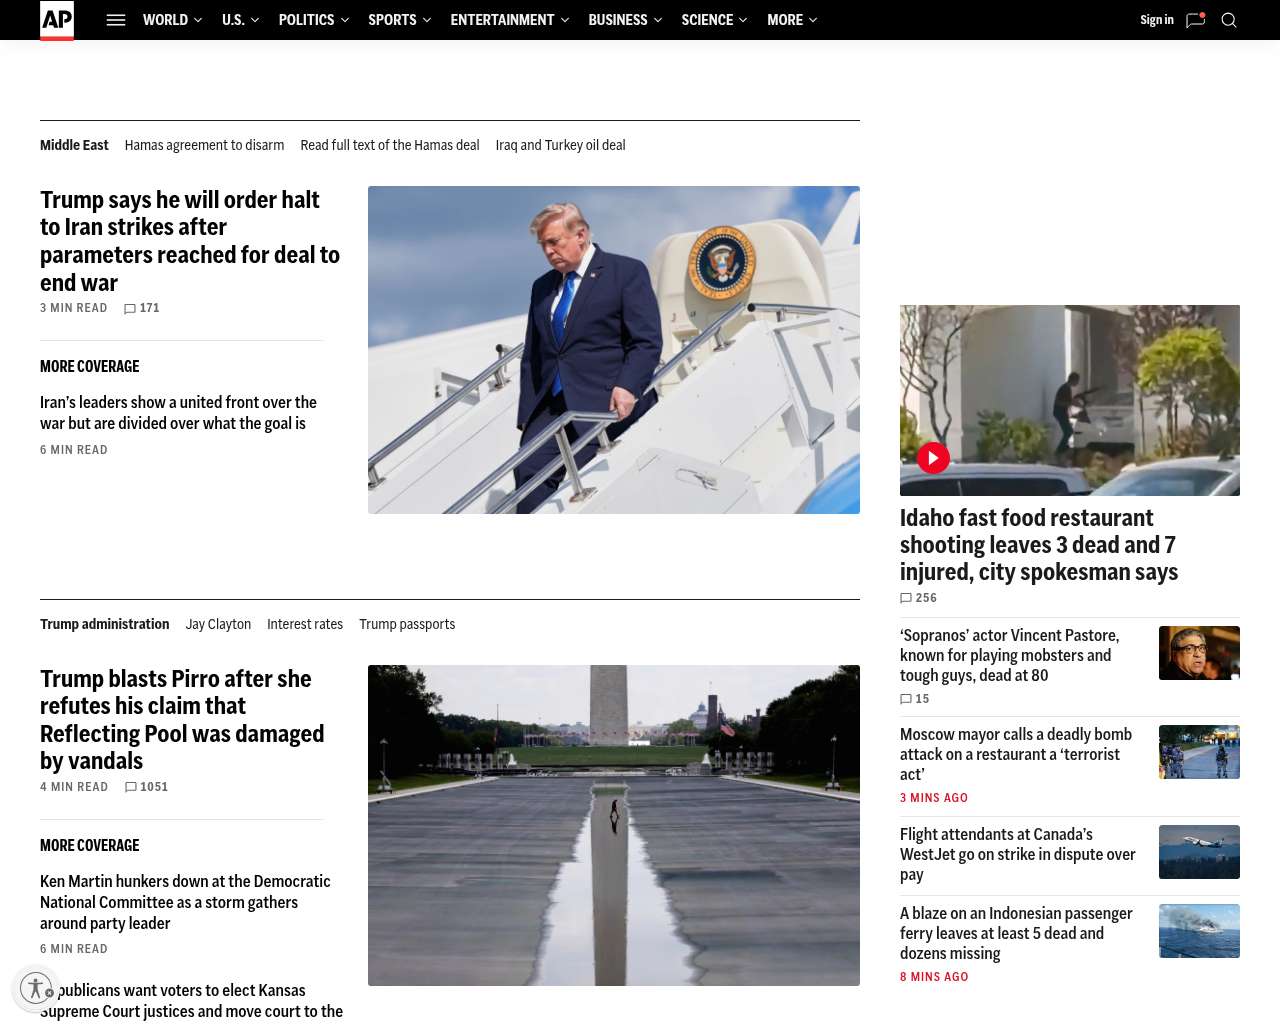Click the AP logo home icon

pos(57,20)
